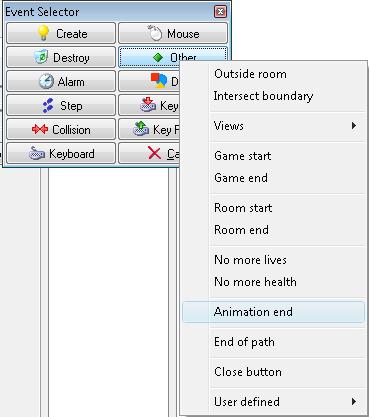Screen dimensions: 369x417
Task: Choose the Destroy event recycle icon
Action: point(42,57)
